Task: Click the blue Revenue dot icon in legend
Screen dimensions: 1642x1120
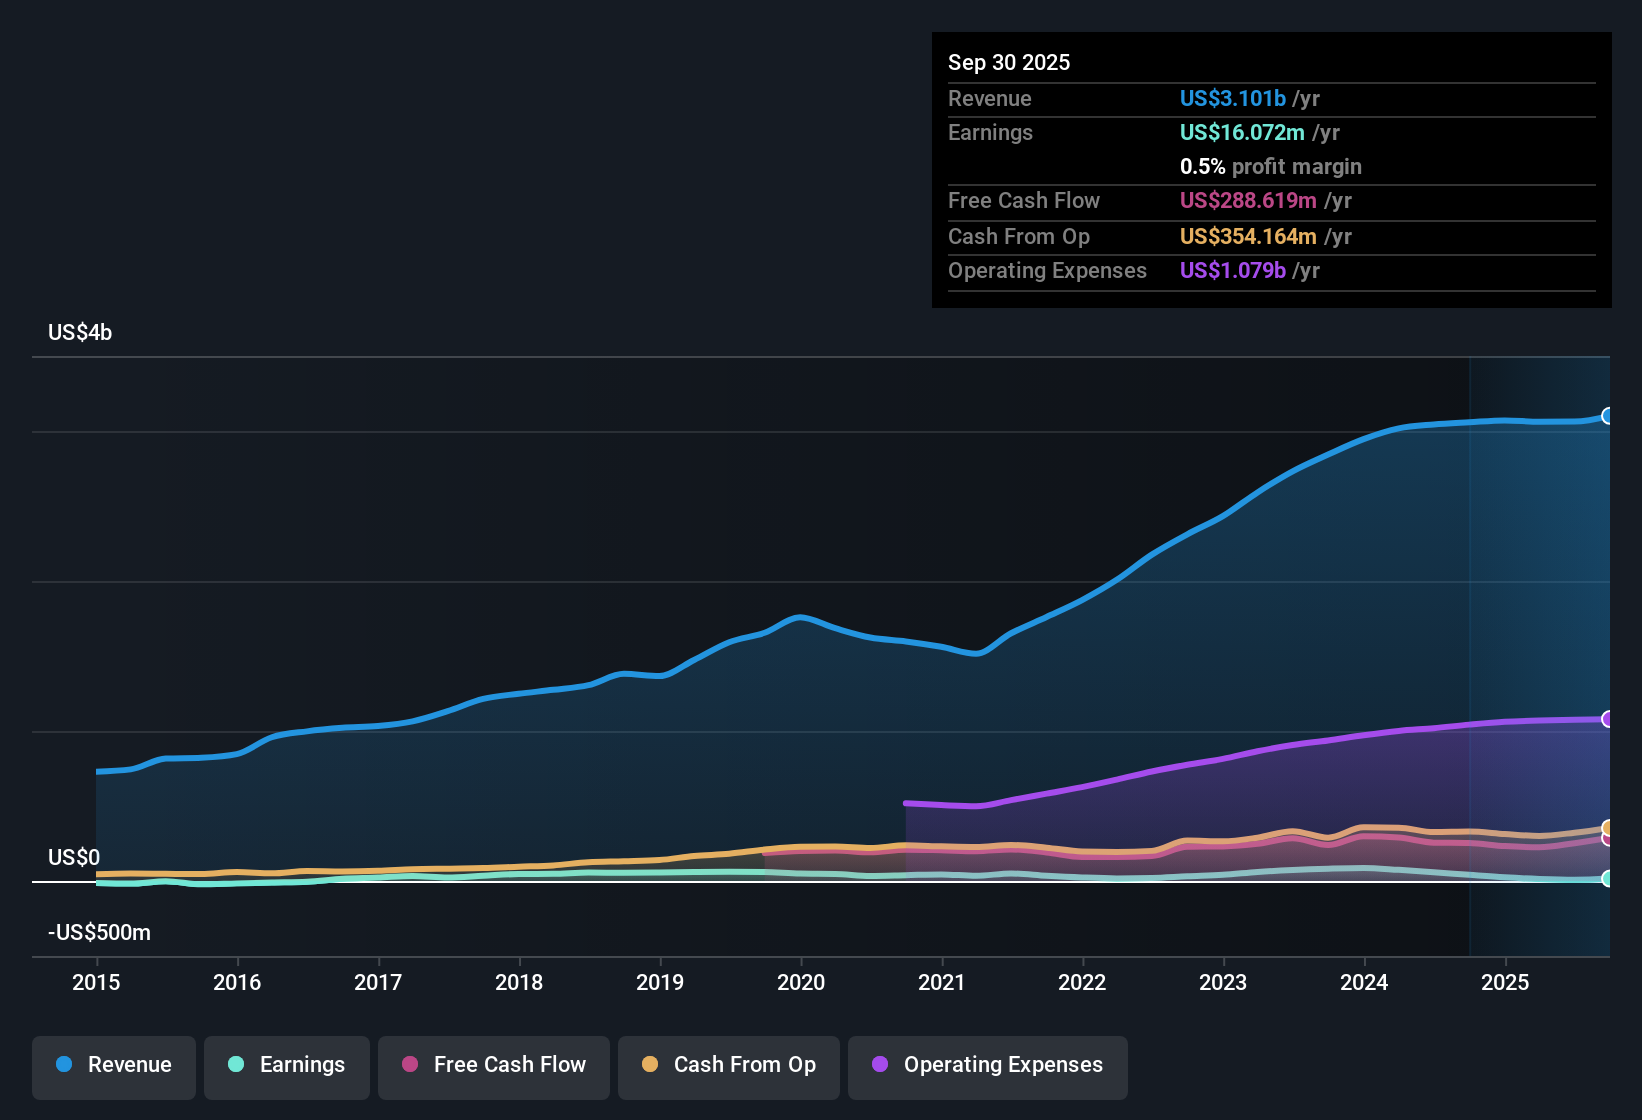Action: [x=63, y=1065]
